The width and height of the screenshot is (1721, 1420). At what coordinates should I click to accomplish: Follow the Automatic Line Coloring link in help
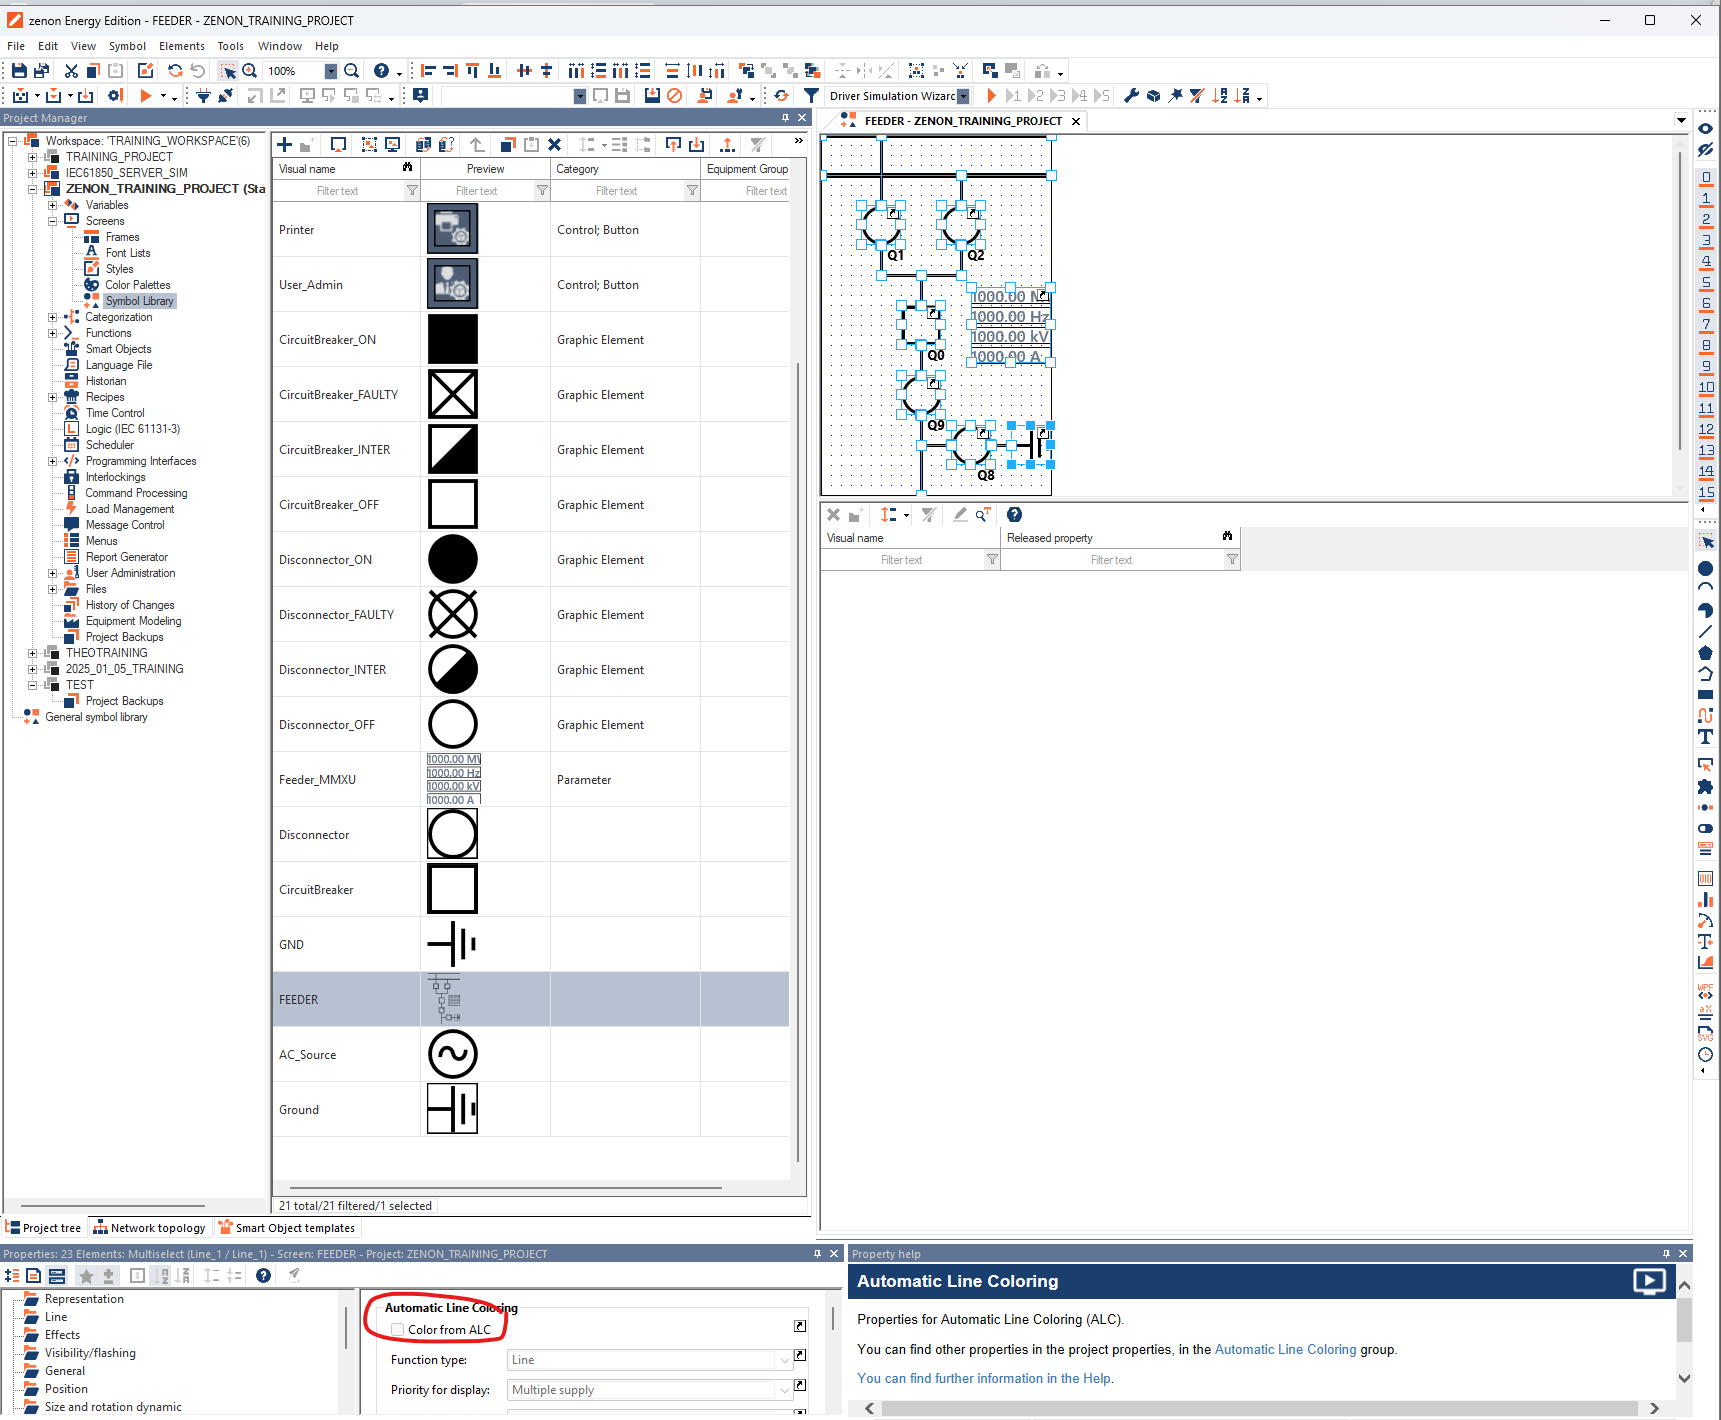[1285, 1349]
